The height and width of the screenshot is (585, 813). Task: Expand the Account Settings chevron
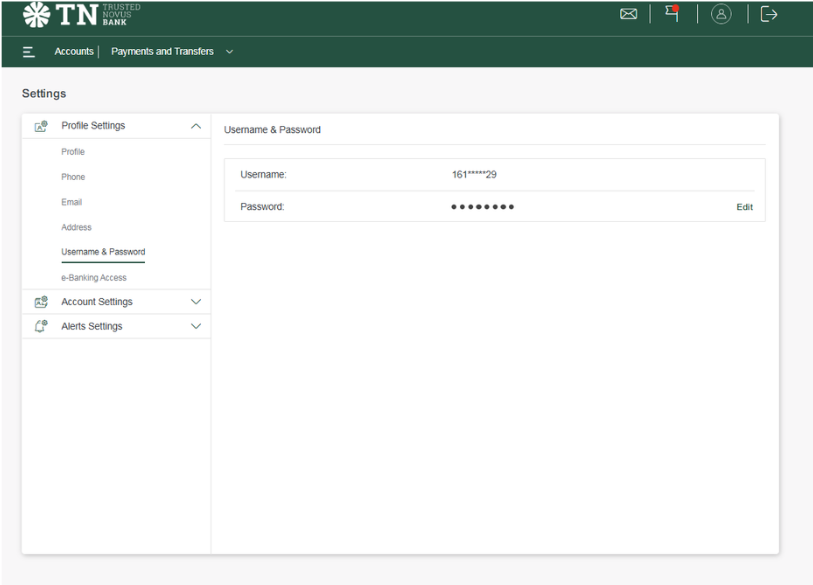point(196,302)
